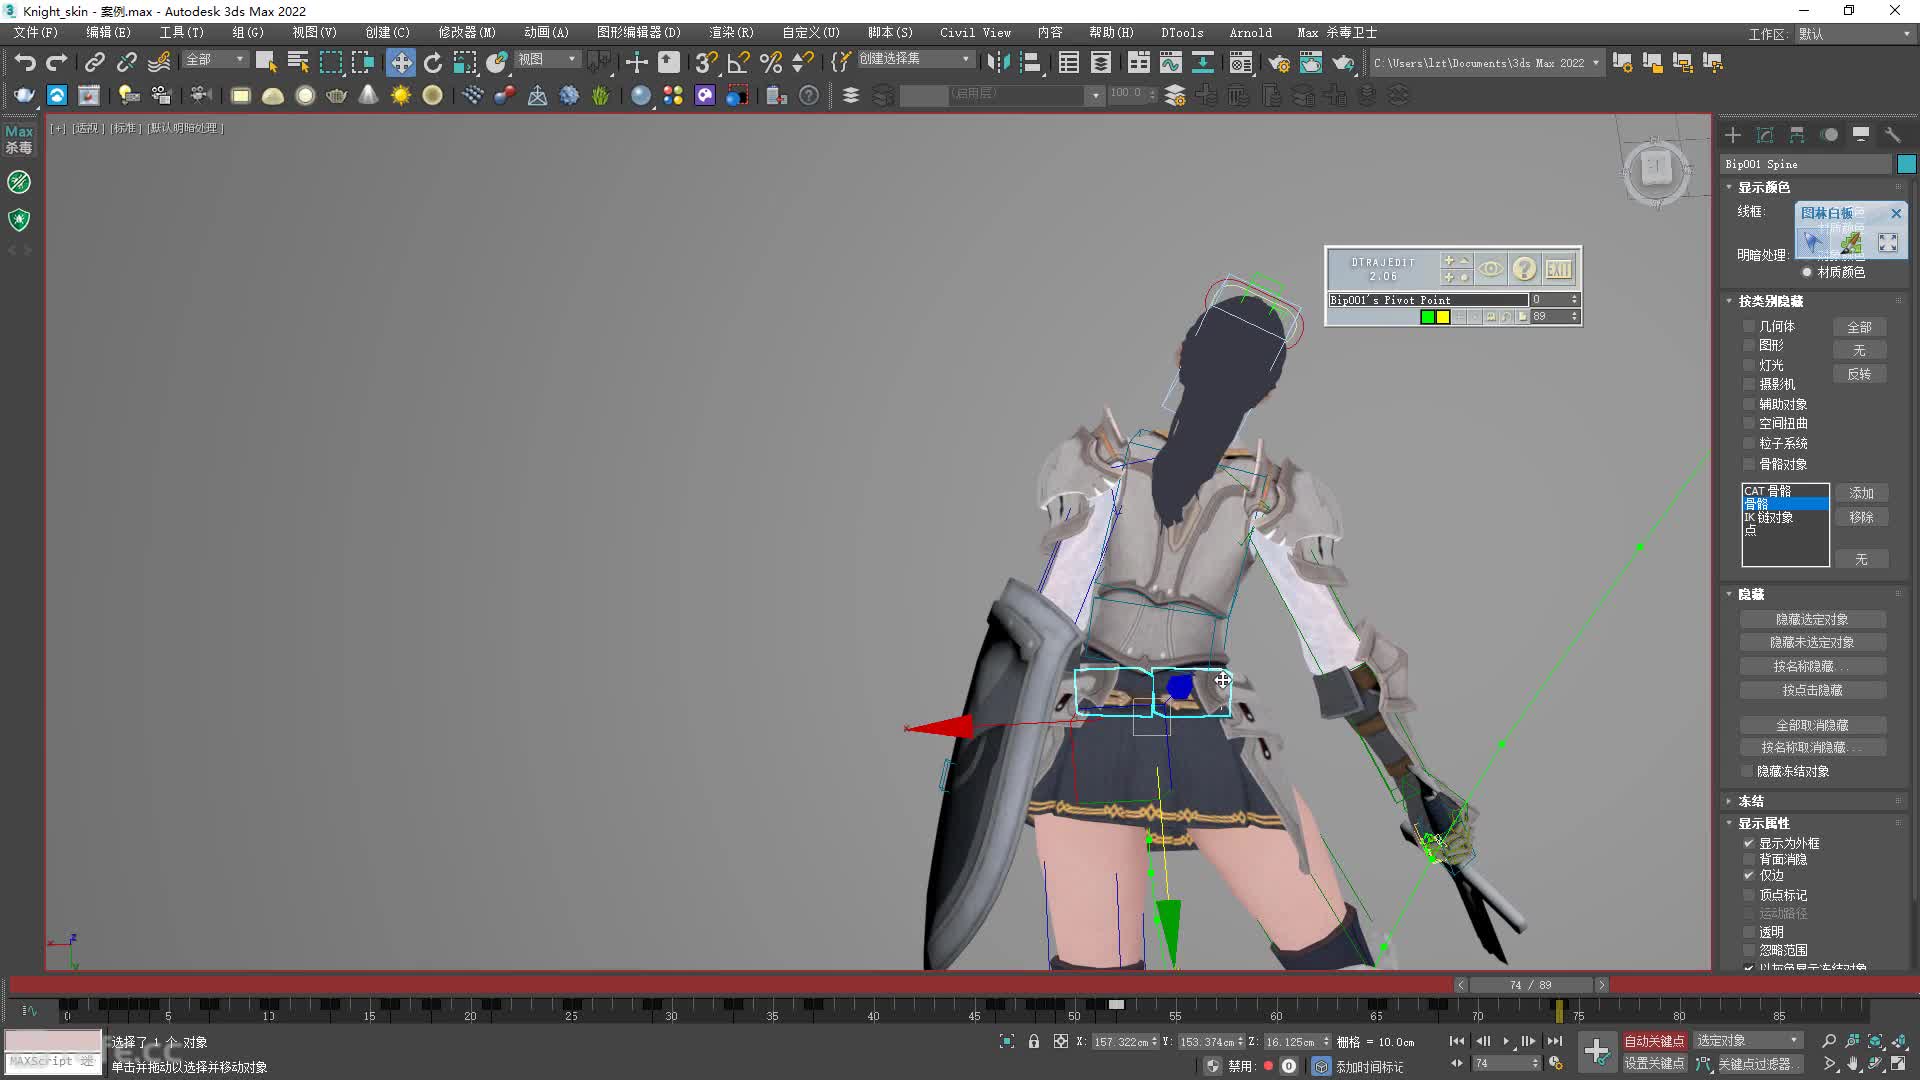Toggle the 自动关键点 auto key button
1920x1080 pixels.
(x=1654, y=1041)
